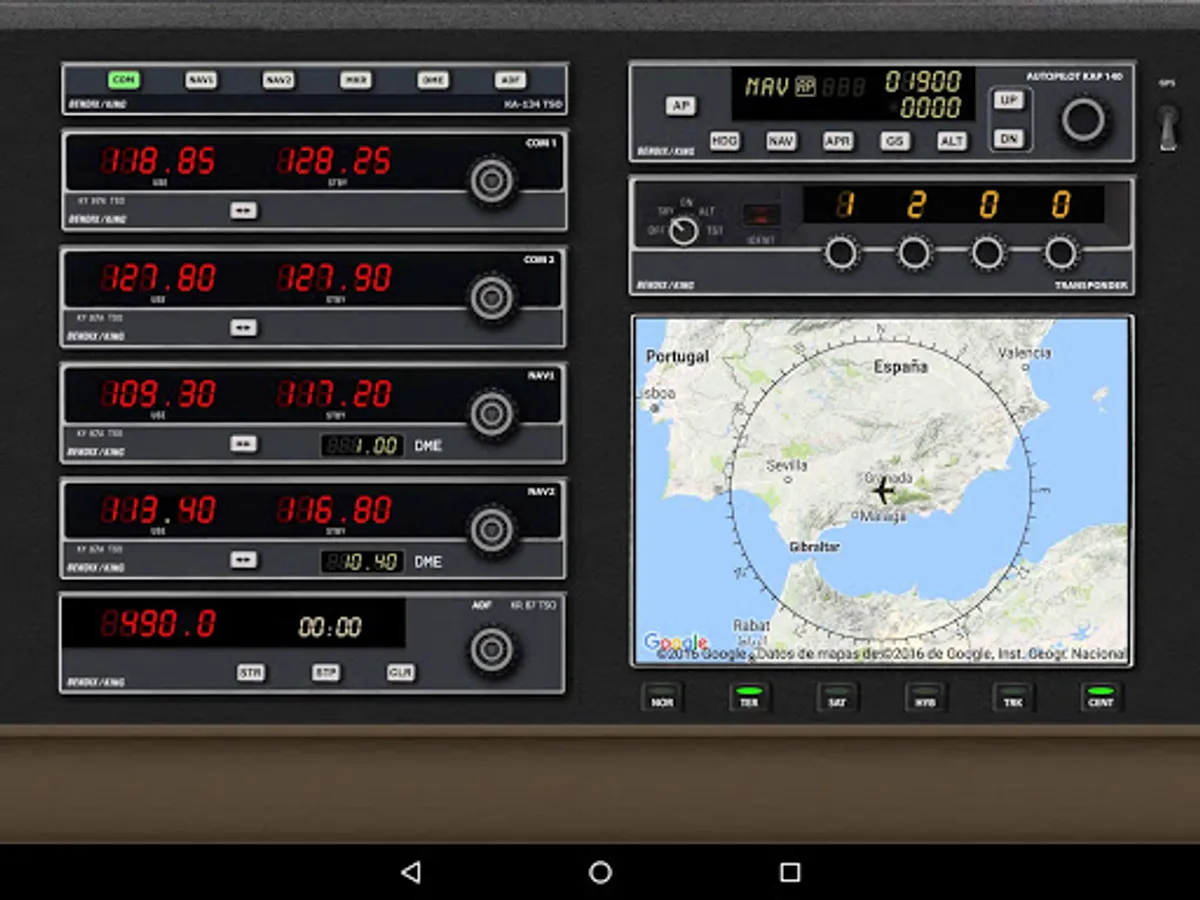1200x900 pixels.
Task: Click the ADF timer STR button
Action: [250, 673]
